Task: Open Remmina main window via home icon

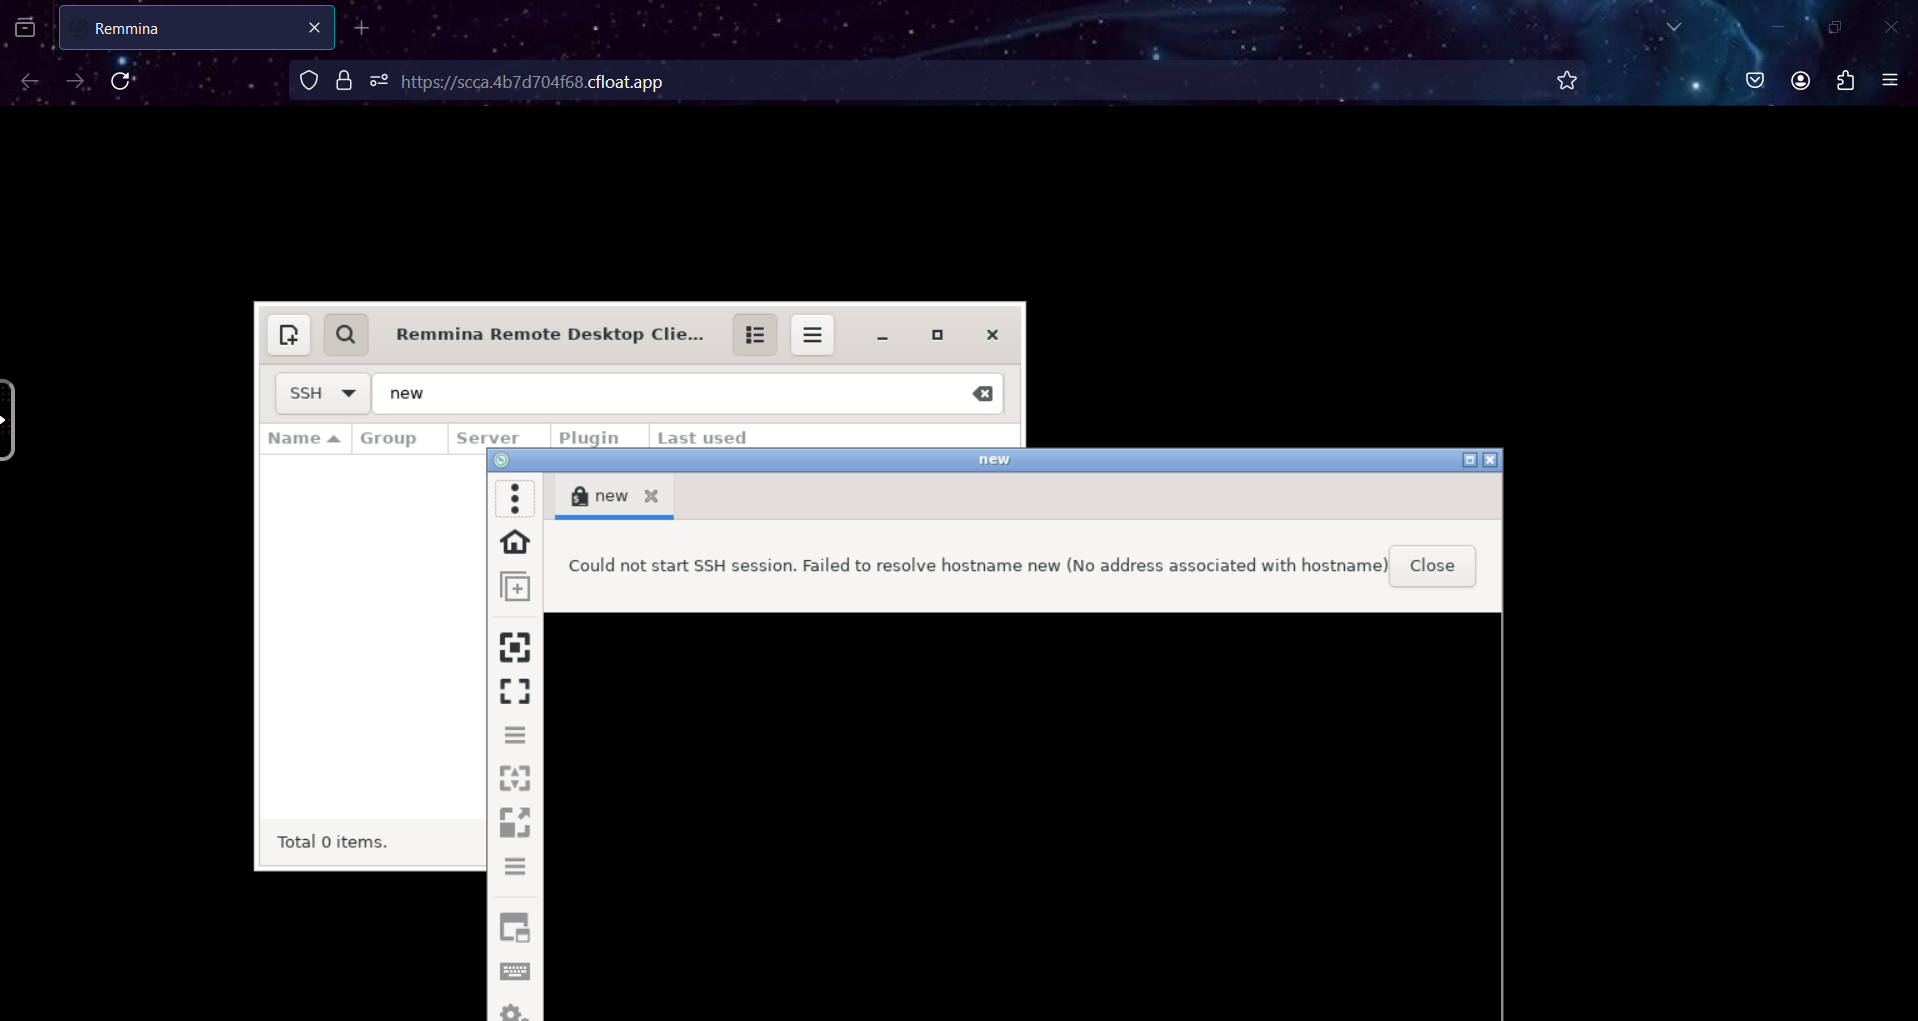Action: coord(515,542)
